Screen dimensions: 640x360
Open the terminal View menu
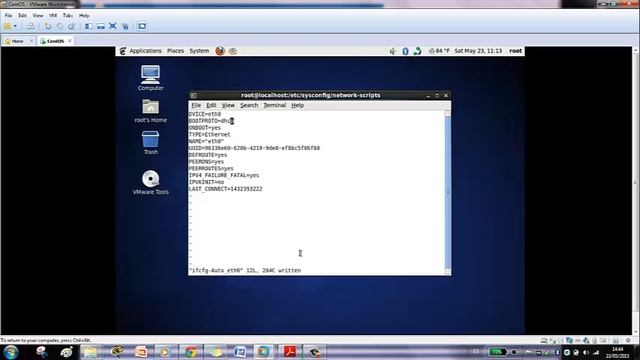tap(228, 105)
